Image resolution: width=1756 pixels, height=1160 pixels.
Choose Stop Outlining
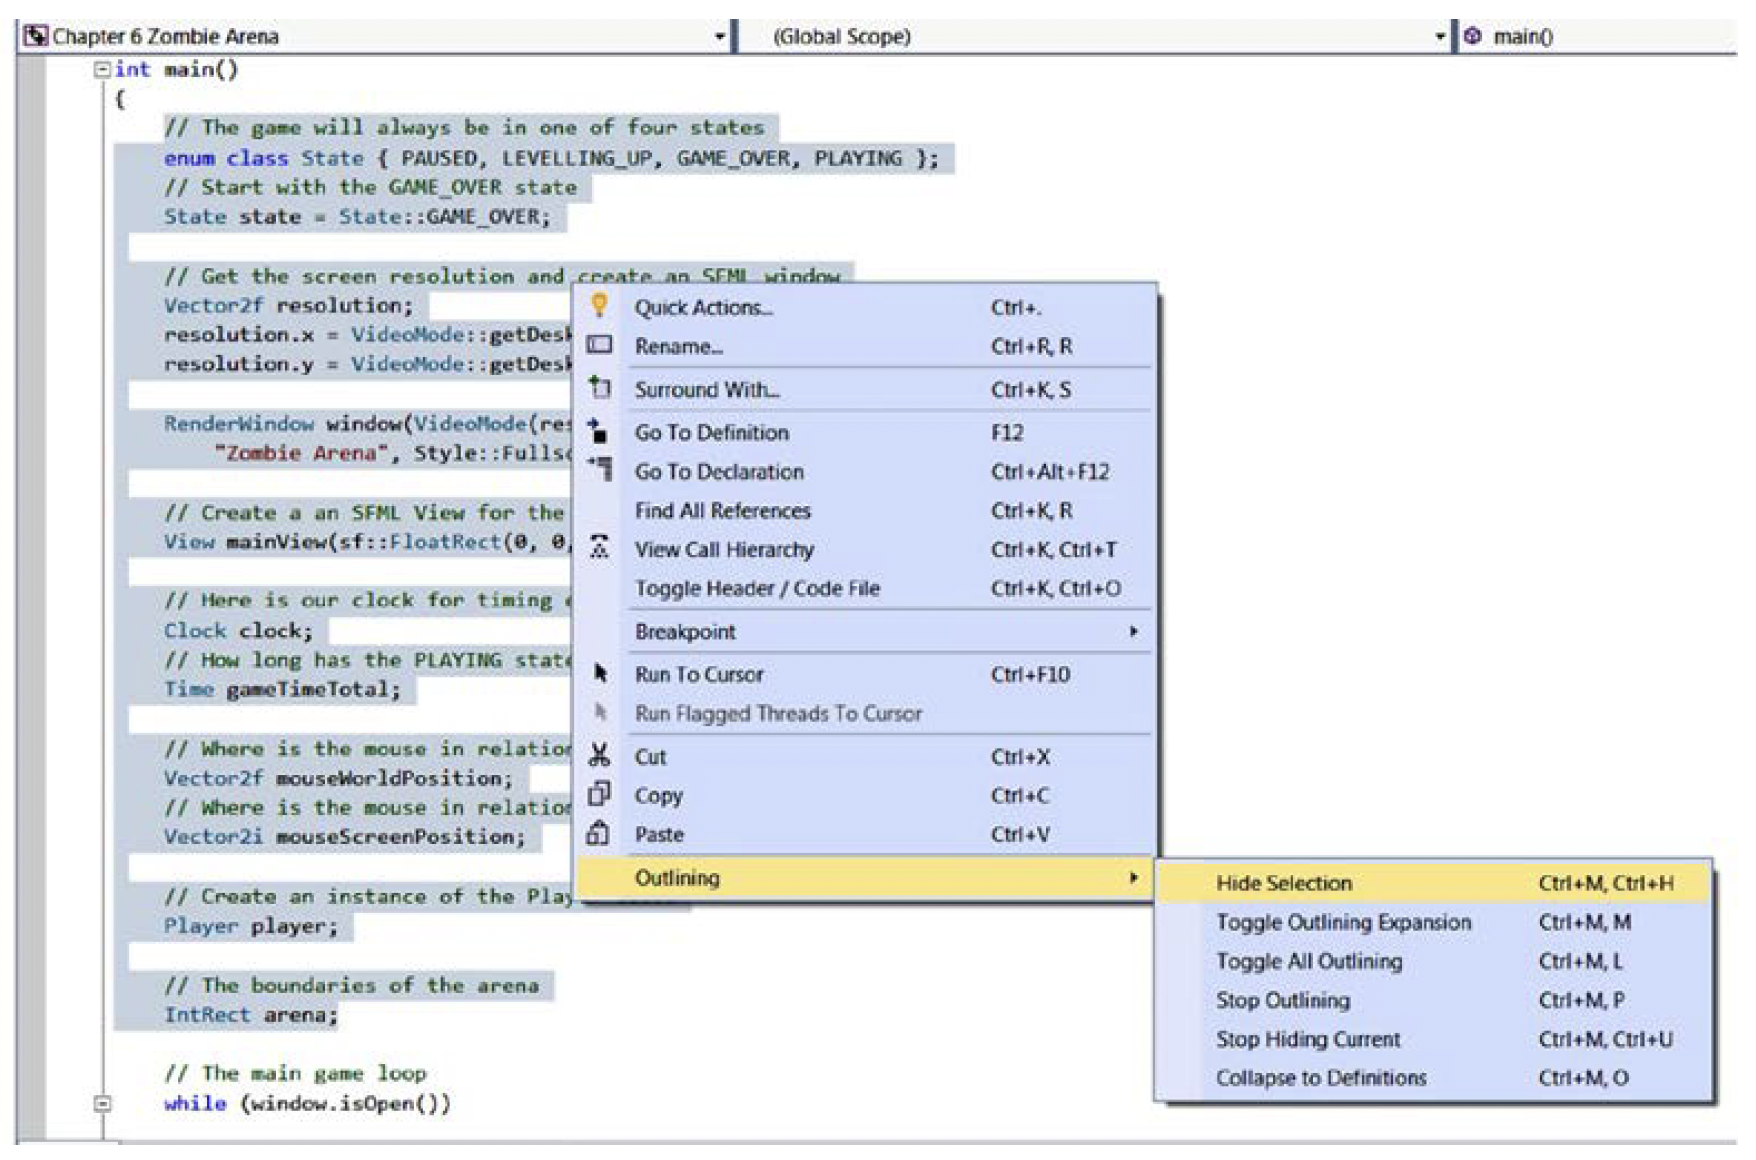(1434, 1000)
